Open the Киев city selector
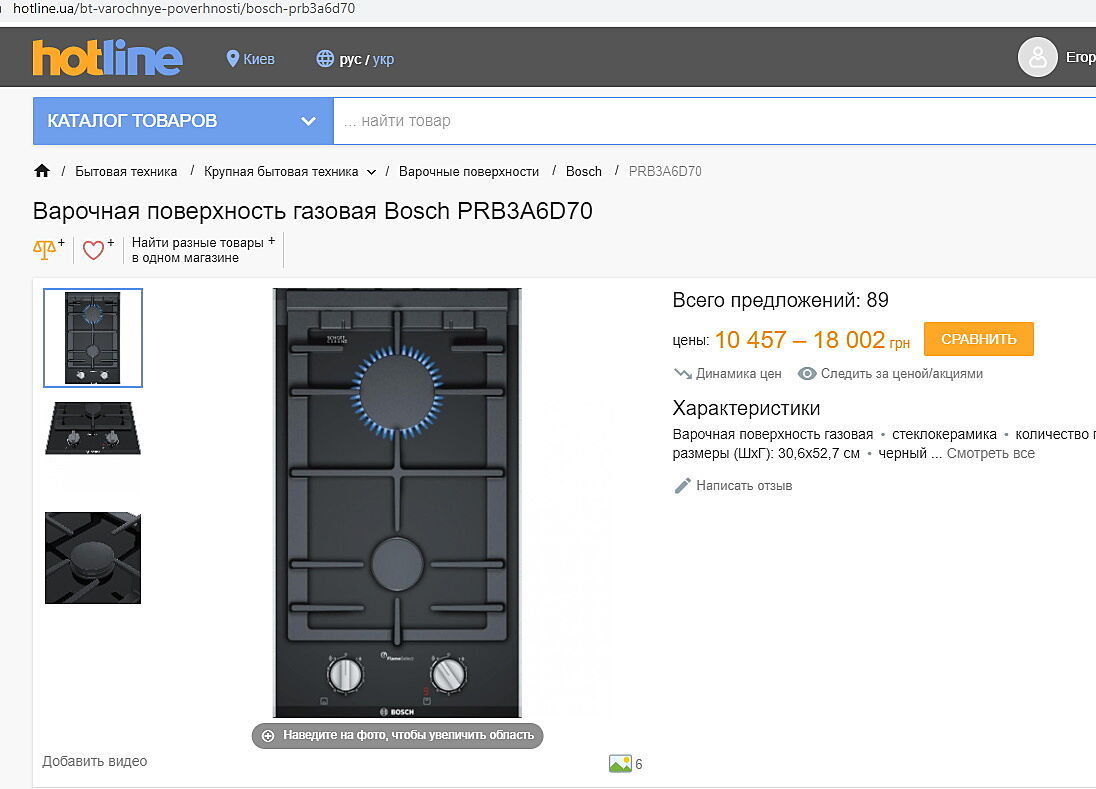This screenshot has width=1096, height=789. pyautogui.click(x=251, y=59)
